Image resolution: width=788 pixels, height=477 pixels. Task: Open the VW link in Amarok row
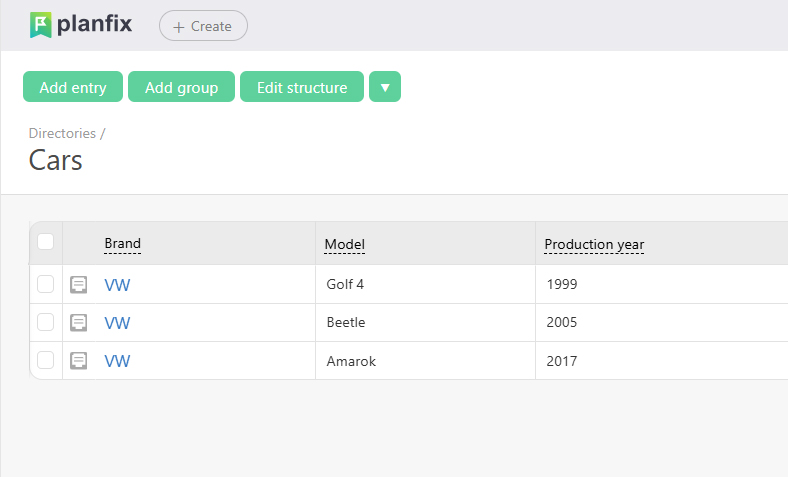(117, 361)
